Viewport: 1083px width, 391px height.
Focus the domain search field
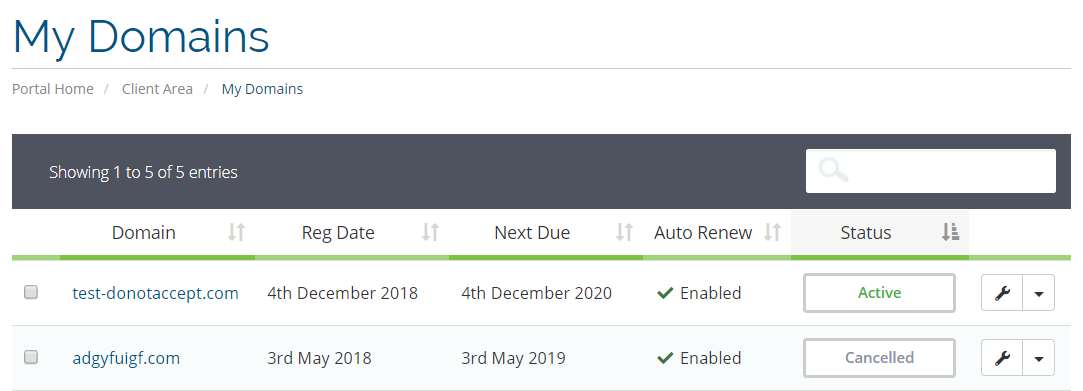930,171
